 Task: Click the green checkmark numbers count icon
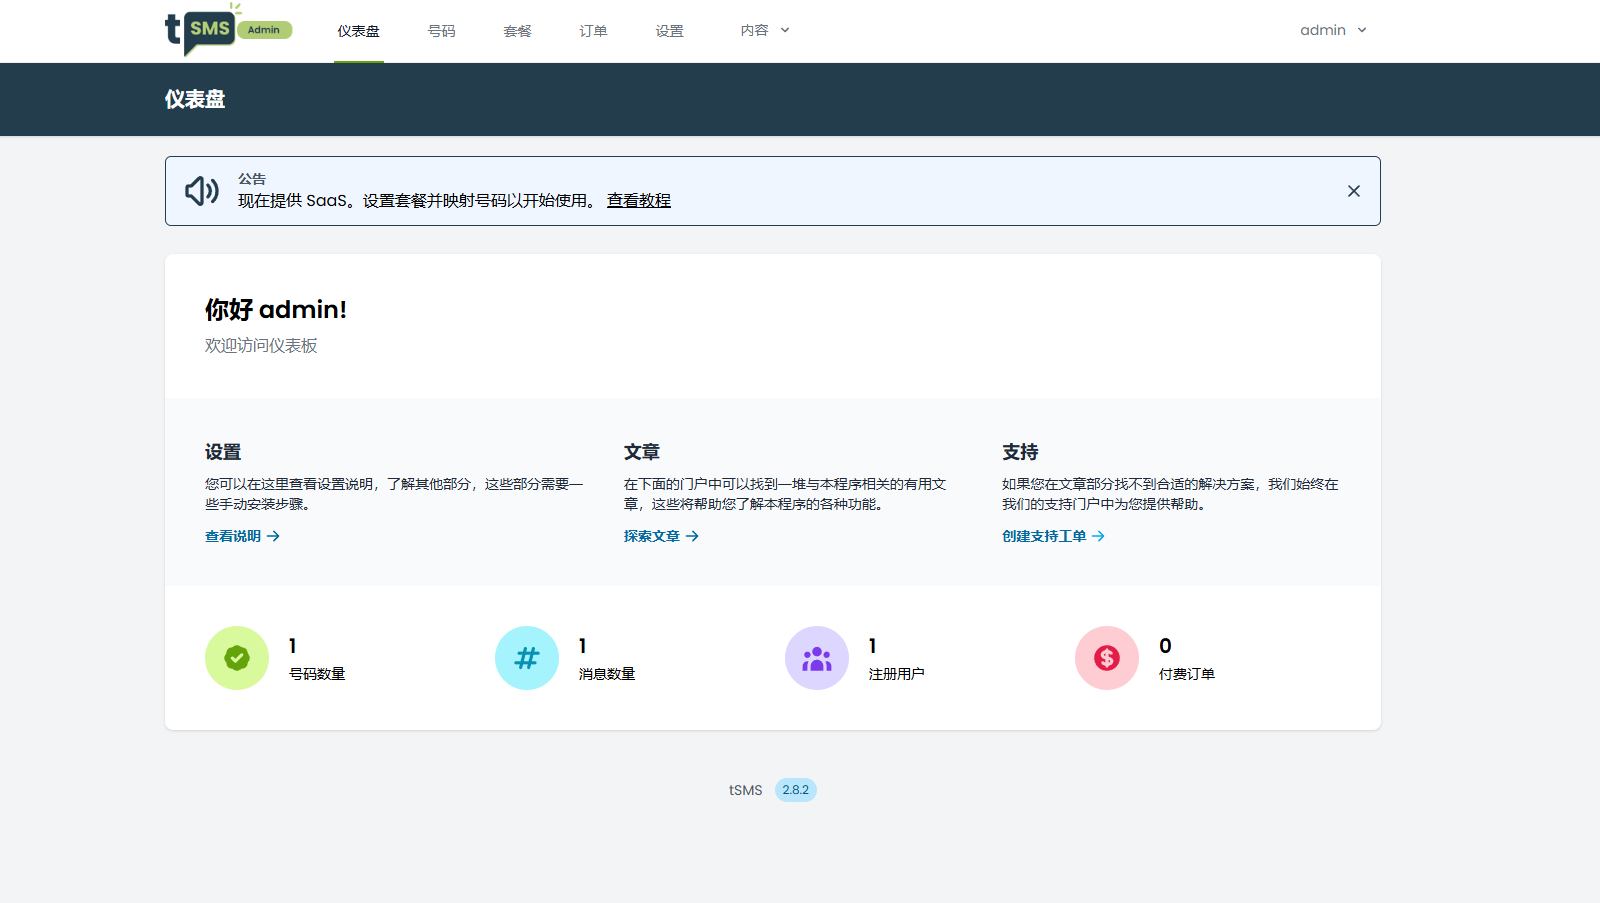[x=237, y=658]
